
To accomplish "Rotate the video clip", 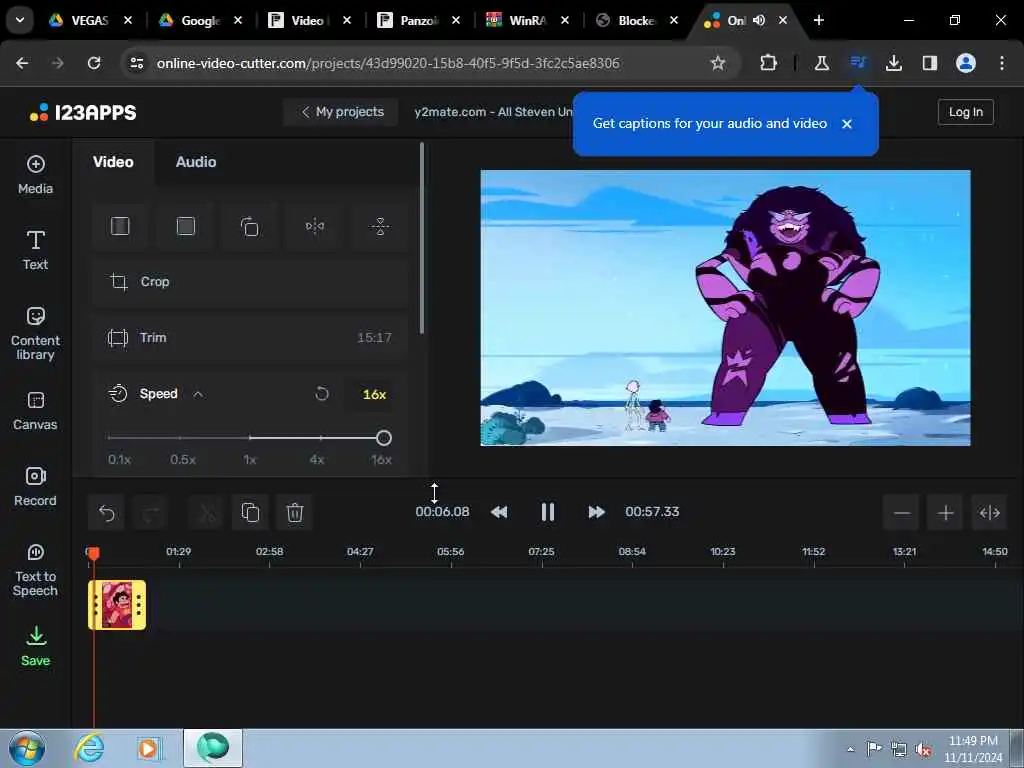I will 249,227.
